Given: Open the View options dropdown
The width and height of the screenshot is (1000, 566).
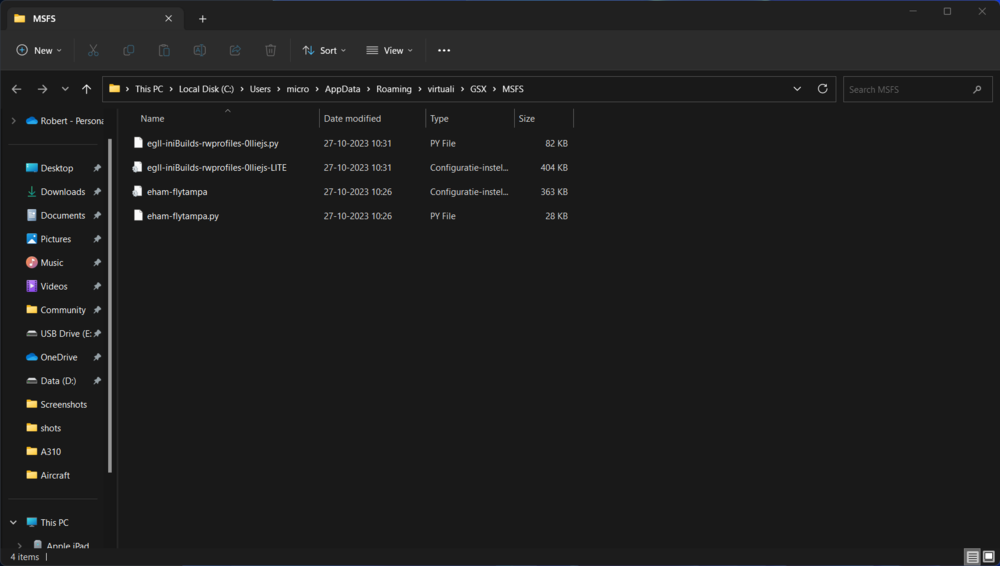Looking at the screenshot, I should coord(389,50).
